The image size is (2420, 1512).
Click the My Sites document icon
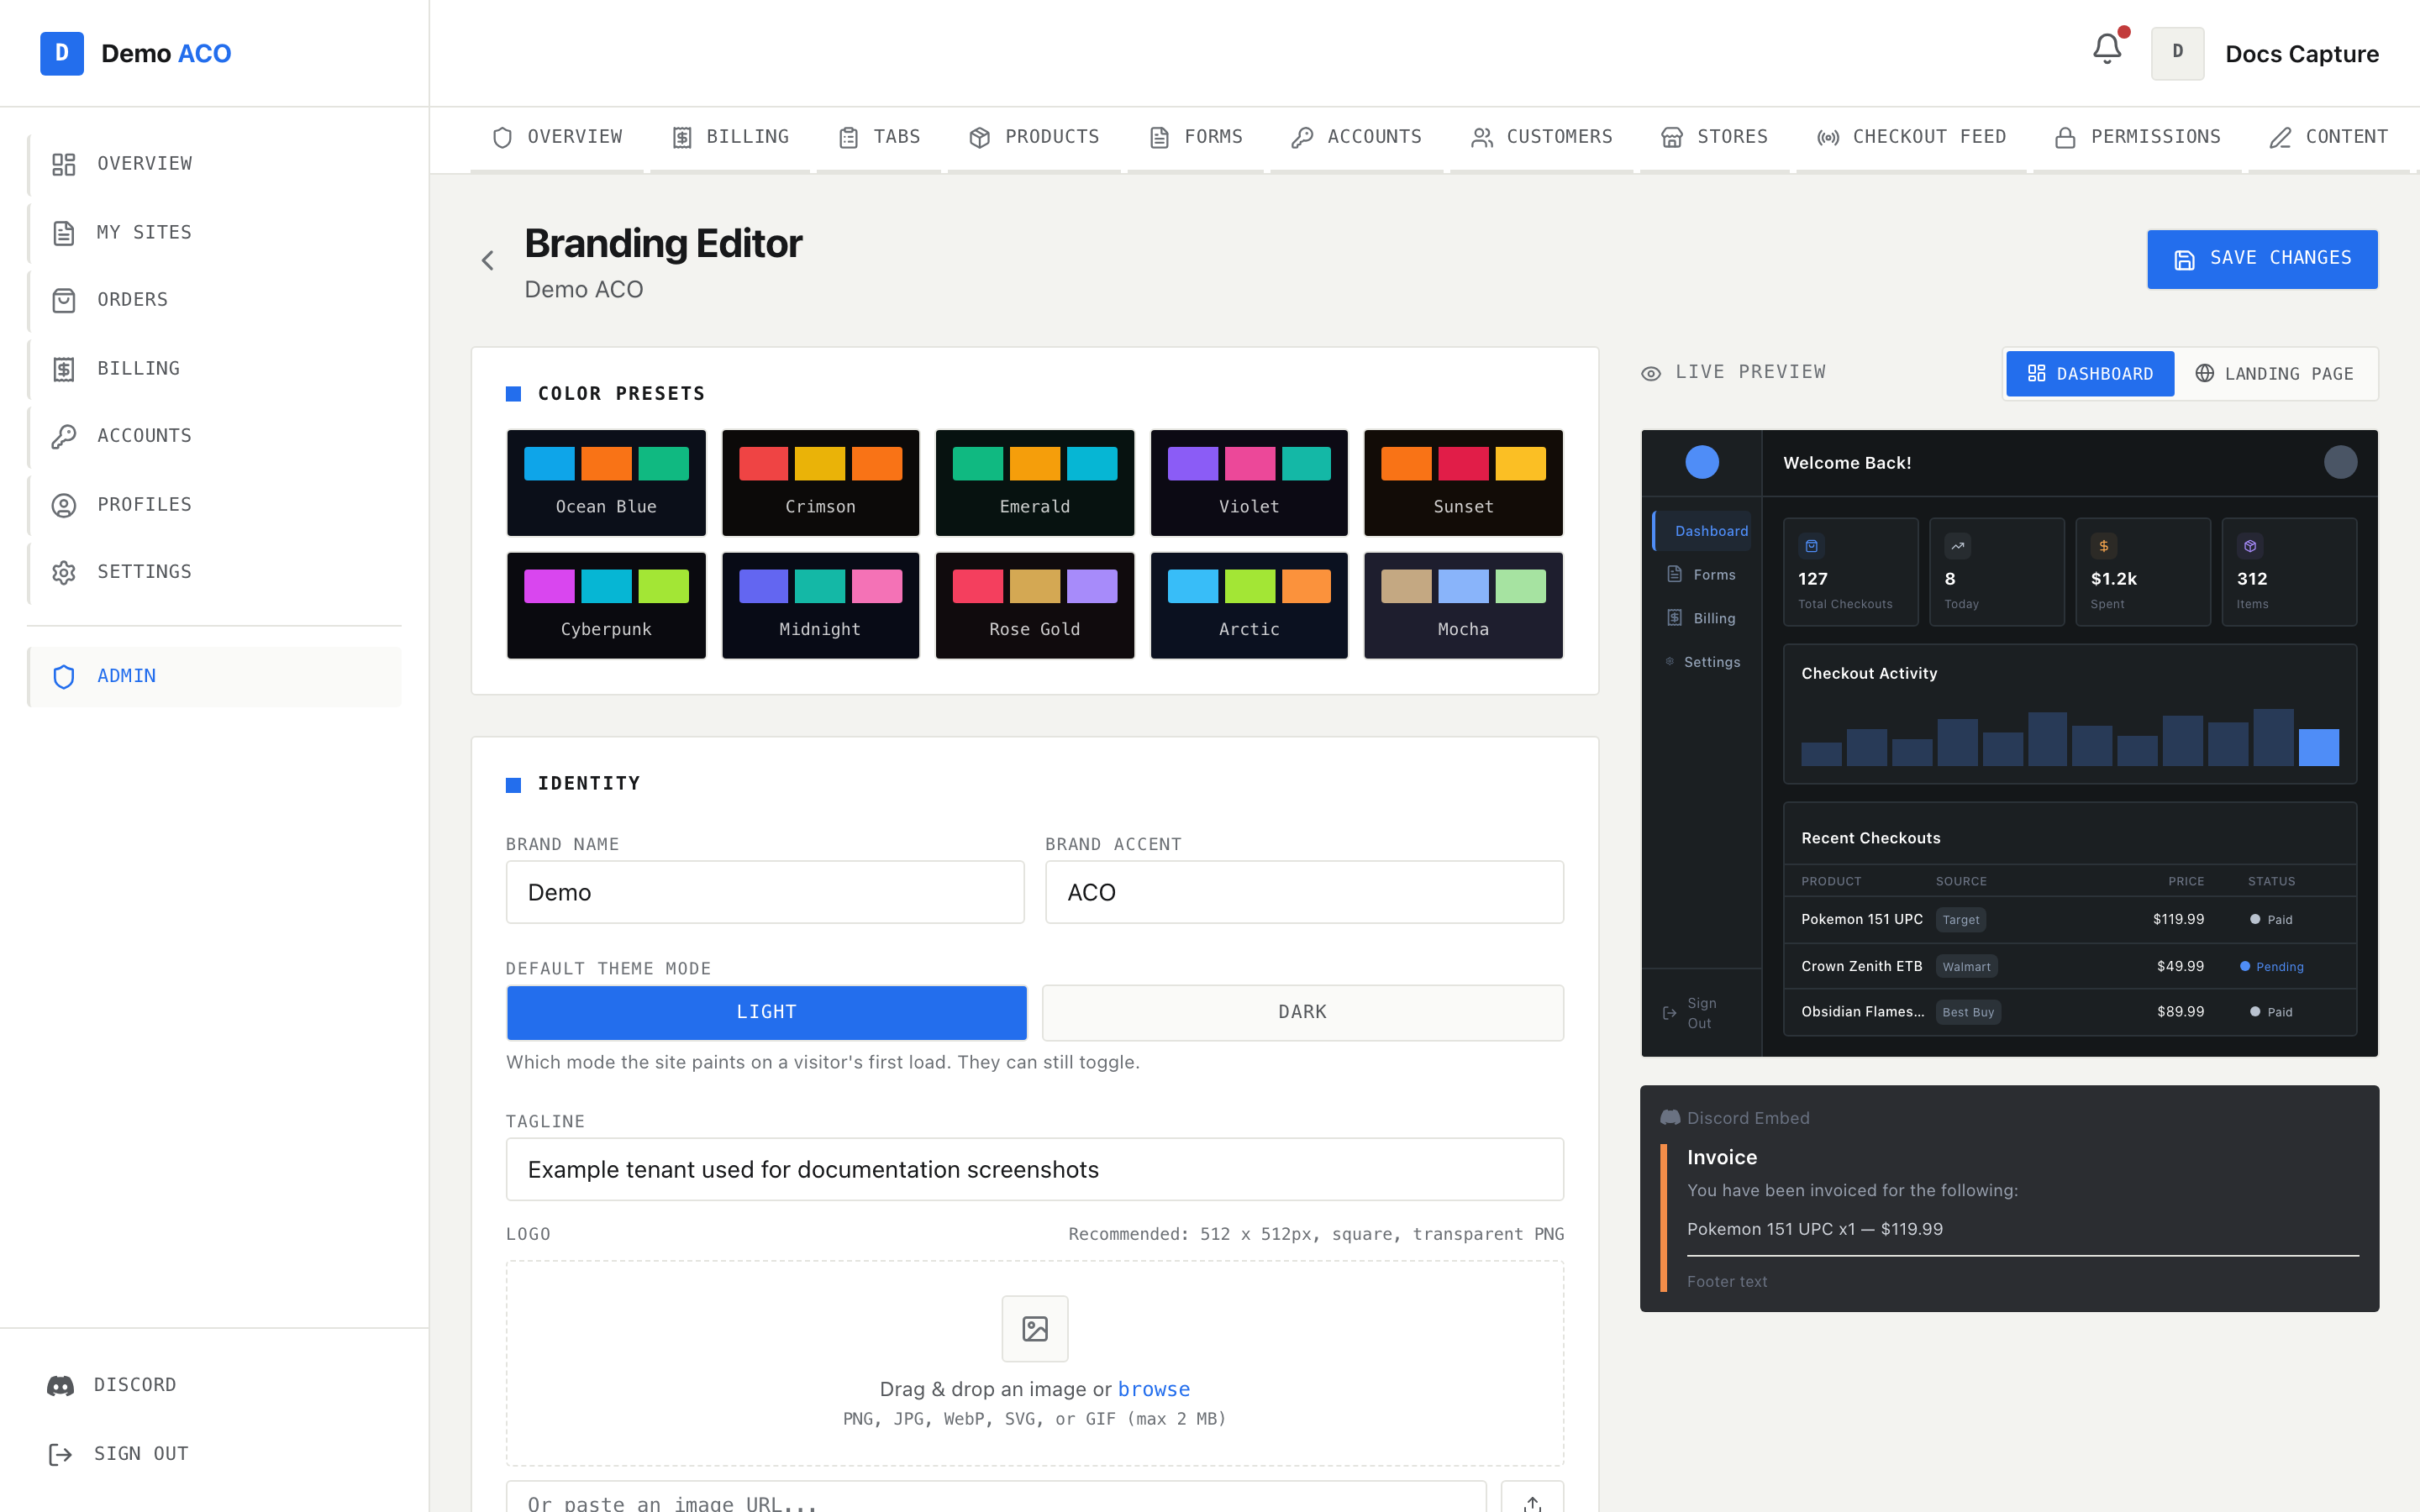[64, 233]
